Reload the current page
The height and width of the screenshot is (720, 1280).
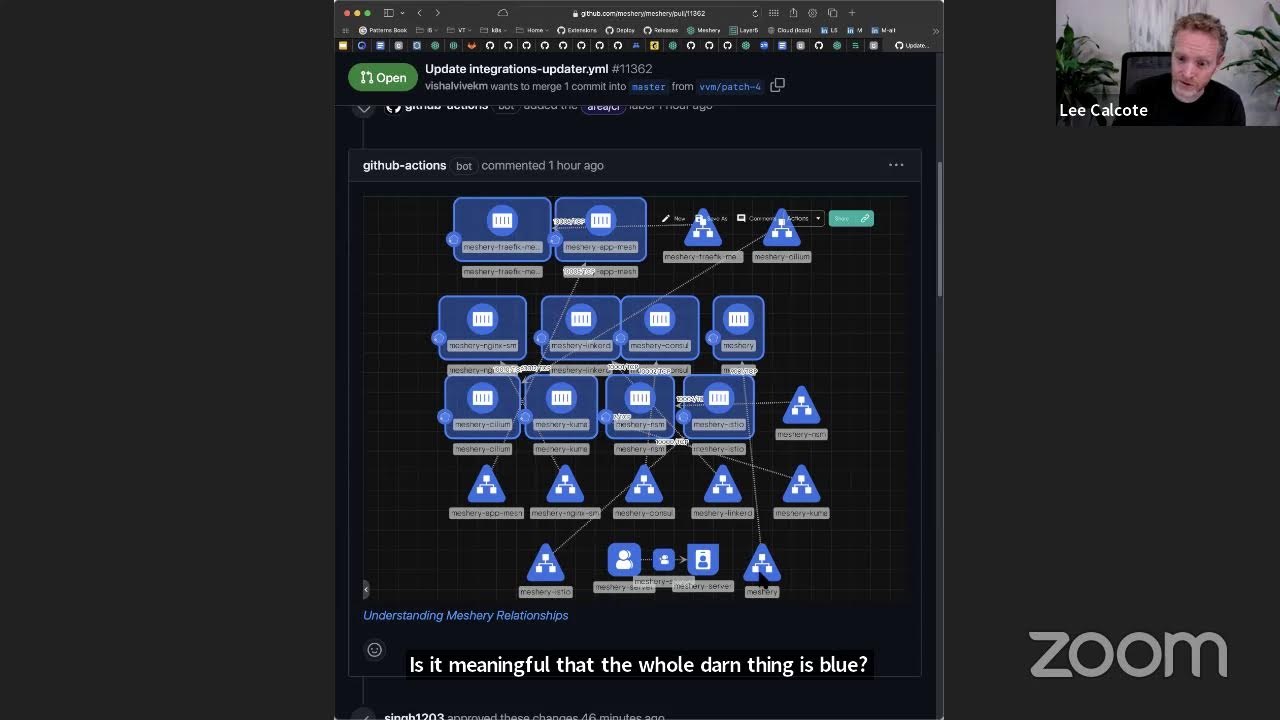click(755, 13)
